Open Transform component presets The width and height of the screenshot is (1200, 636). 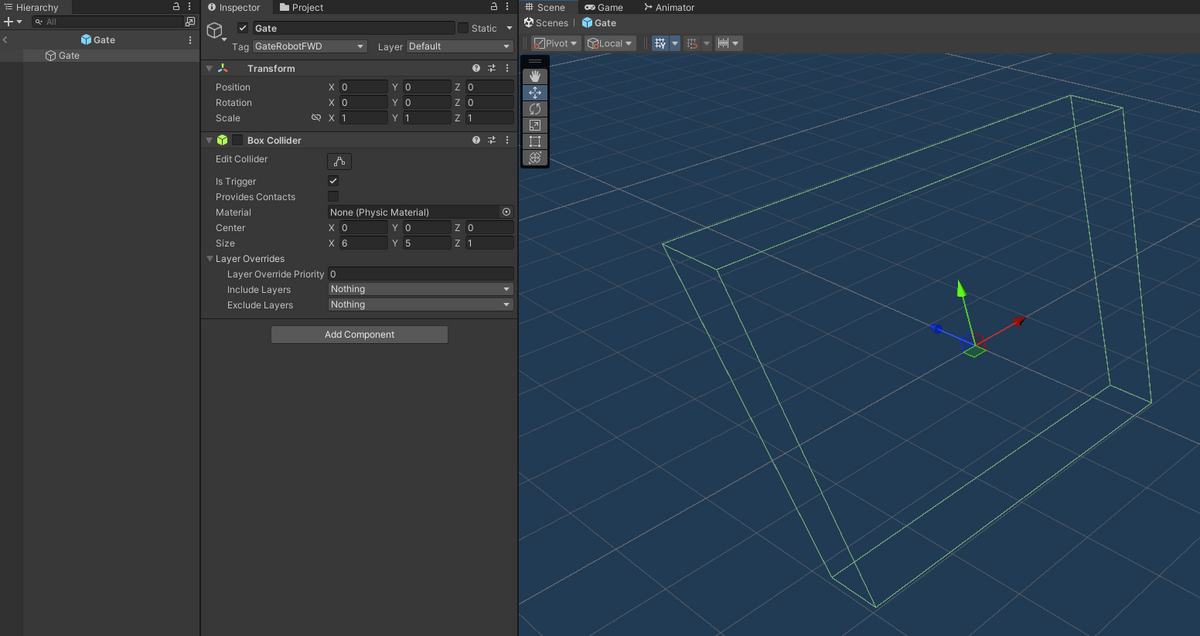tap(492, 68)
